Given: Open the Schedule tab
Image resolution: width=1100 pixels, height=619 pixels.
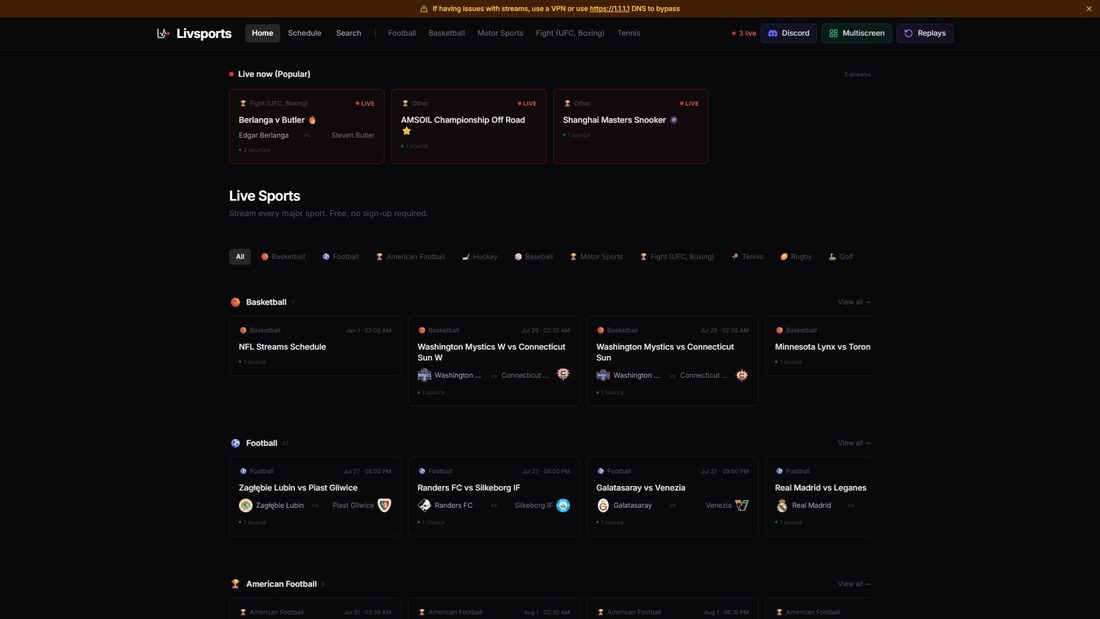Looking at the screenshot, I should click(304, 33).
